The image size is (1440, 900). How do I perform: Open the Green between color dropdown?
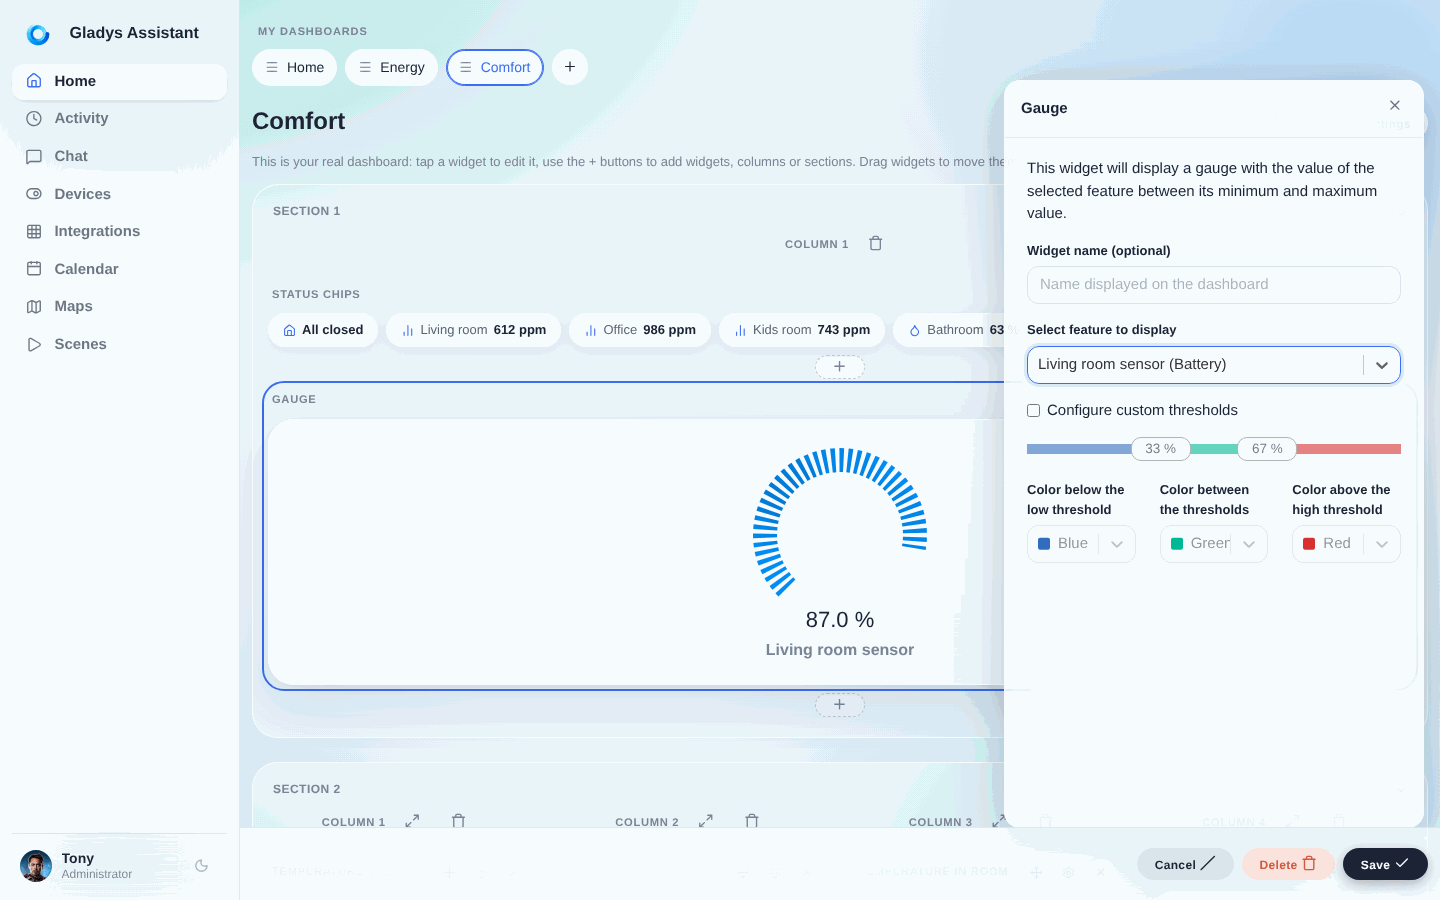coord(1214,544)
